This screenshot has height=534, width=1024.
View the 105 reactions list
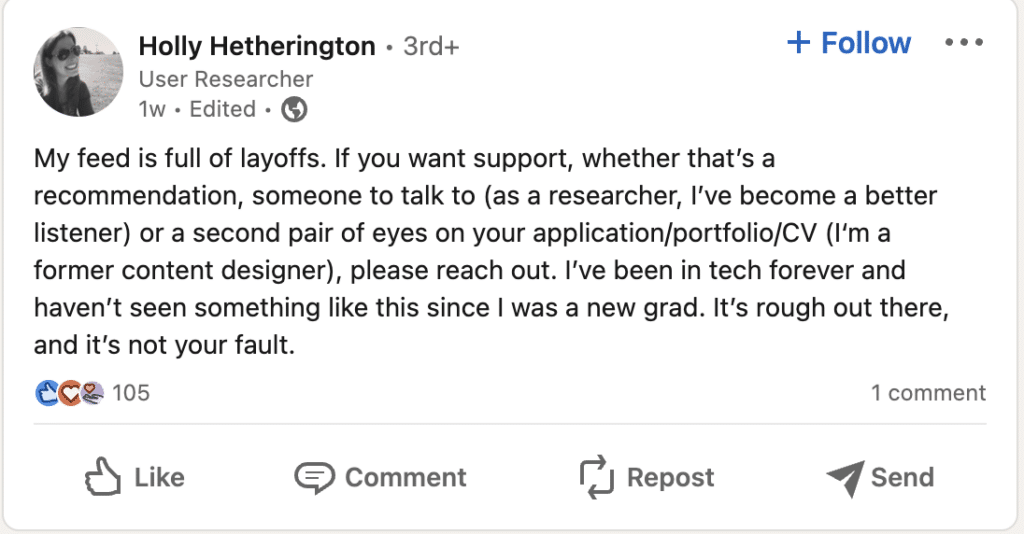(x=130, y=393)
